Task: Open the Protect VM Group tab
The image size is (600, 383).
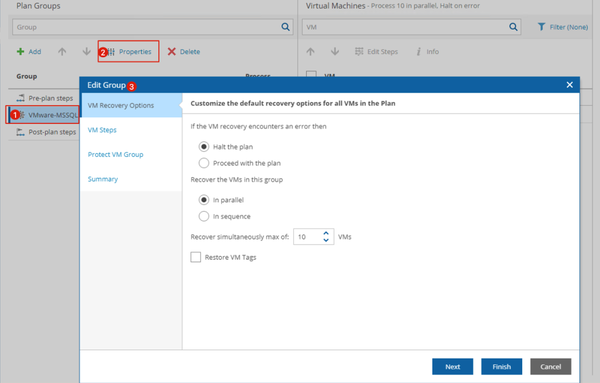Action: [x=116, y=155]
